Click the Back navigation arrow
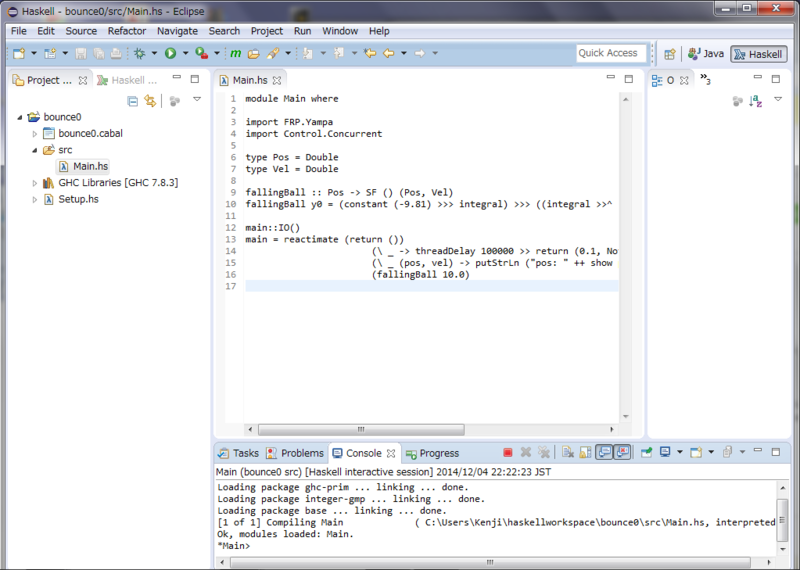The image size is (800, 570). [x=389, y=53]
